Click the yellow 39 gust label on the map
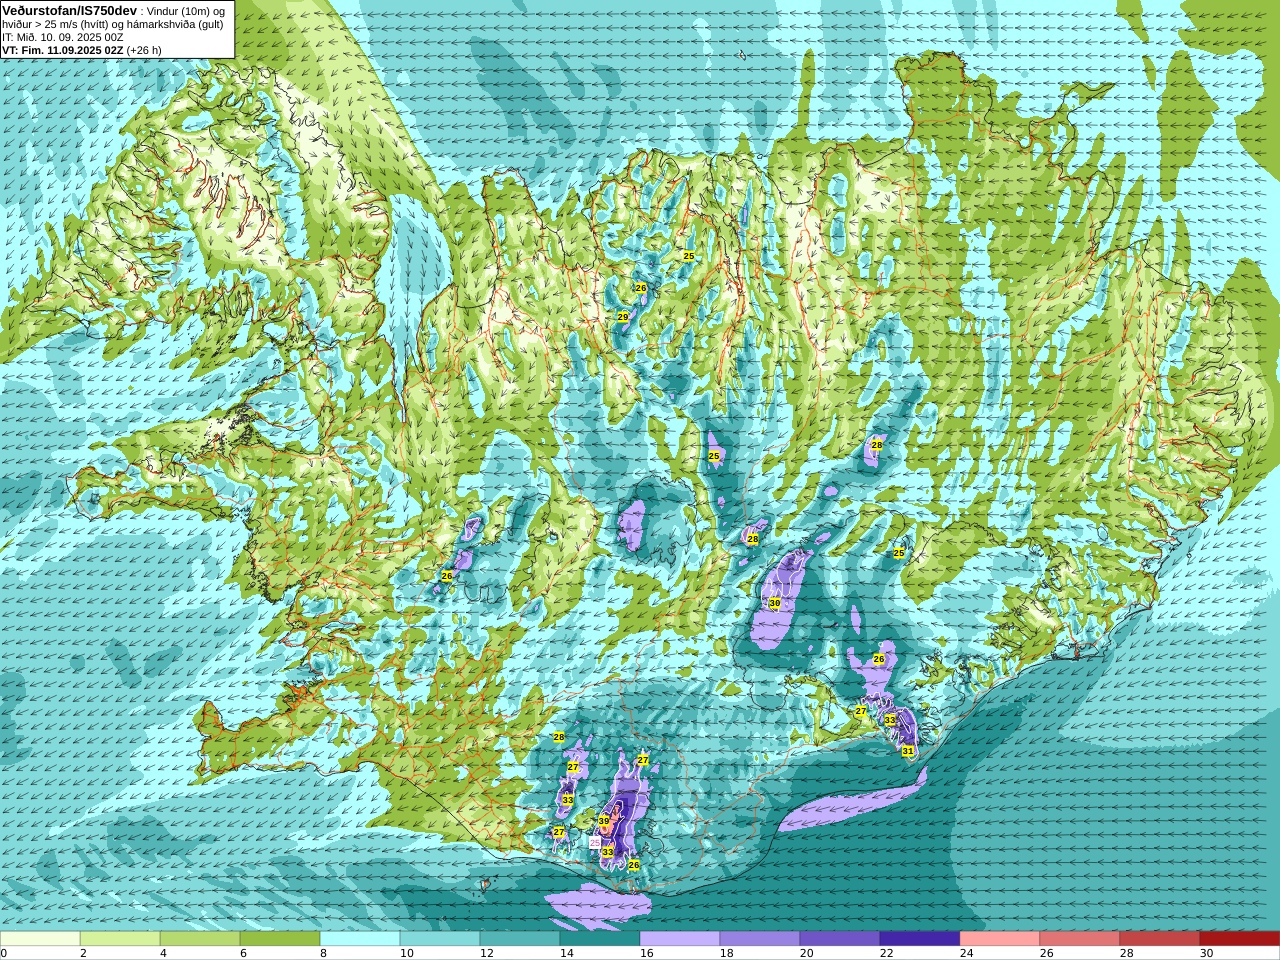This screenshot has width=1280, height=960. point(604,821)
